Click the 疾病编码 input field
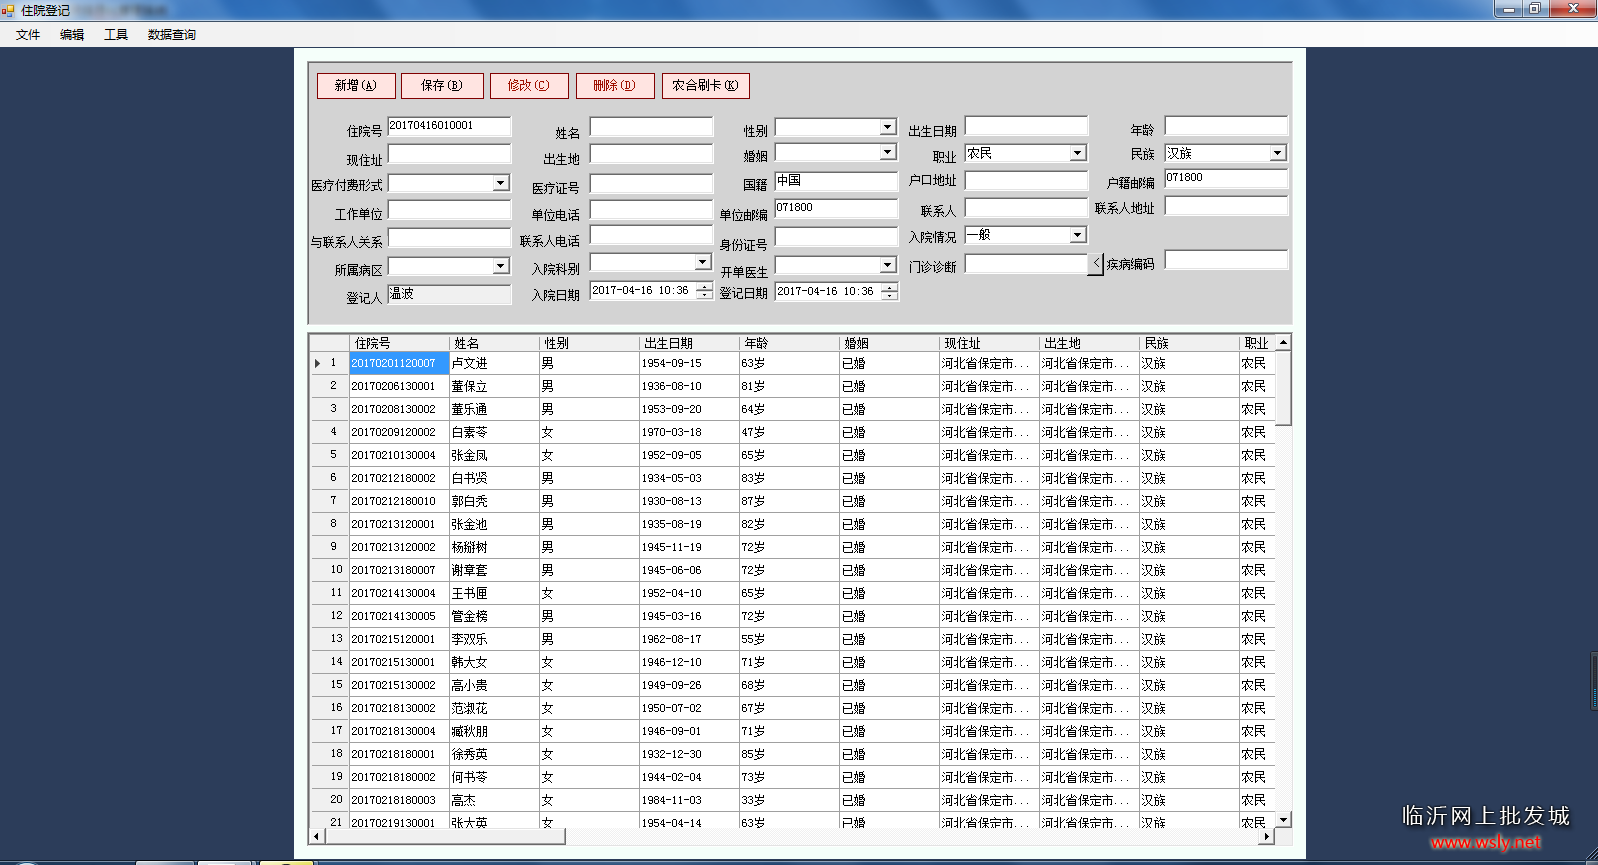The image size is (1598, 865). (1226, 260)
